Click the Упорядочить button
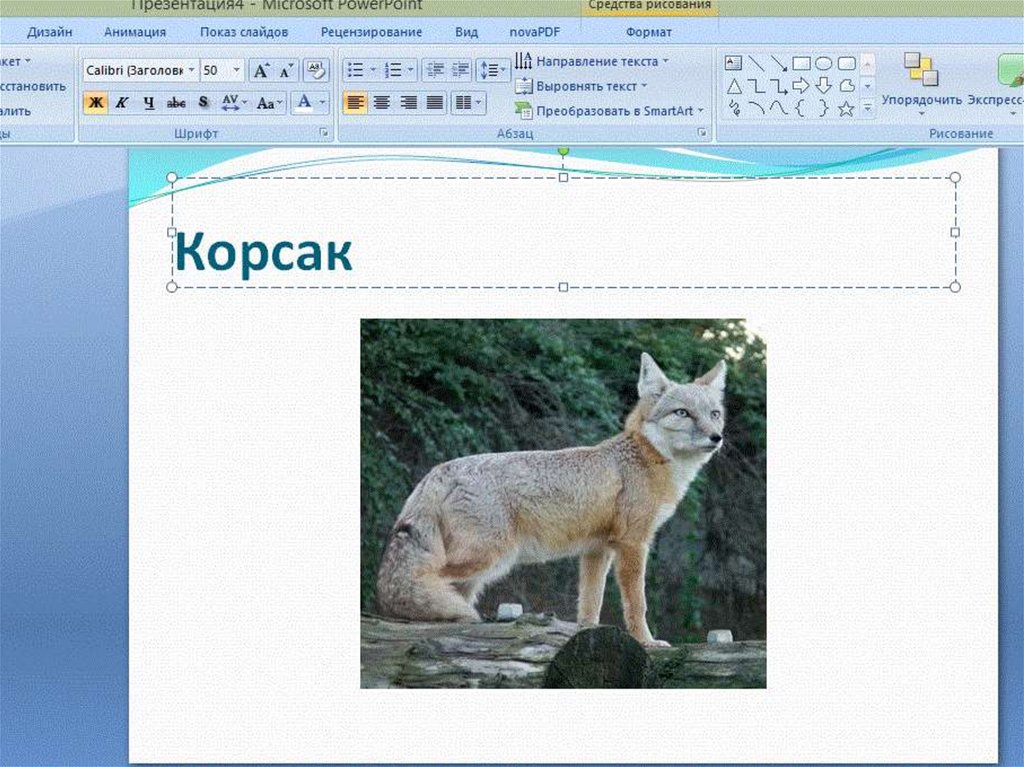The height and width of the screenshot is (767, 1024). pyautogui.click(x=921, y=84)
